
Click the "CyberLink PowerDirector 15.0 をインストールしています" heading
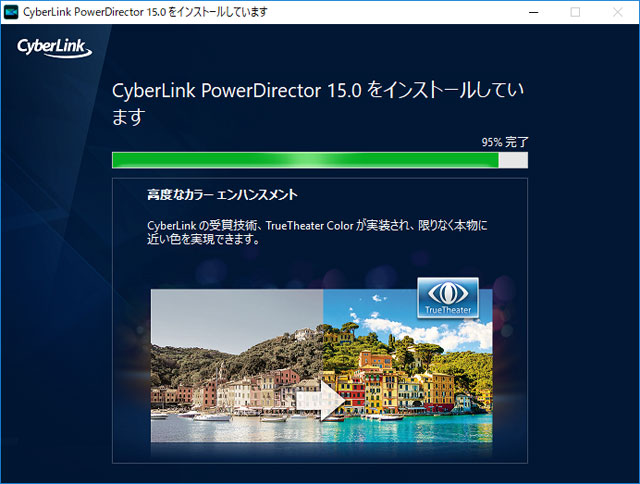(318, 103)
